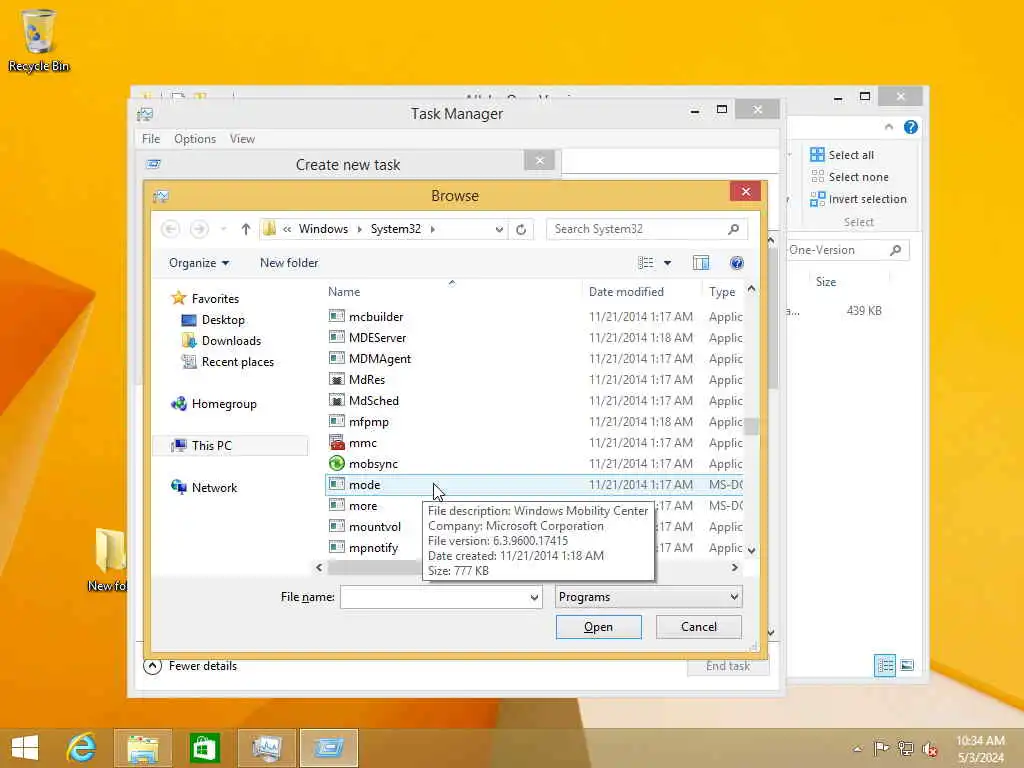Select the MdRes file icon
1024x768 pixels.
[x=336, y=379]
